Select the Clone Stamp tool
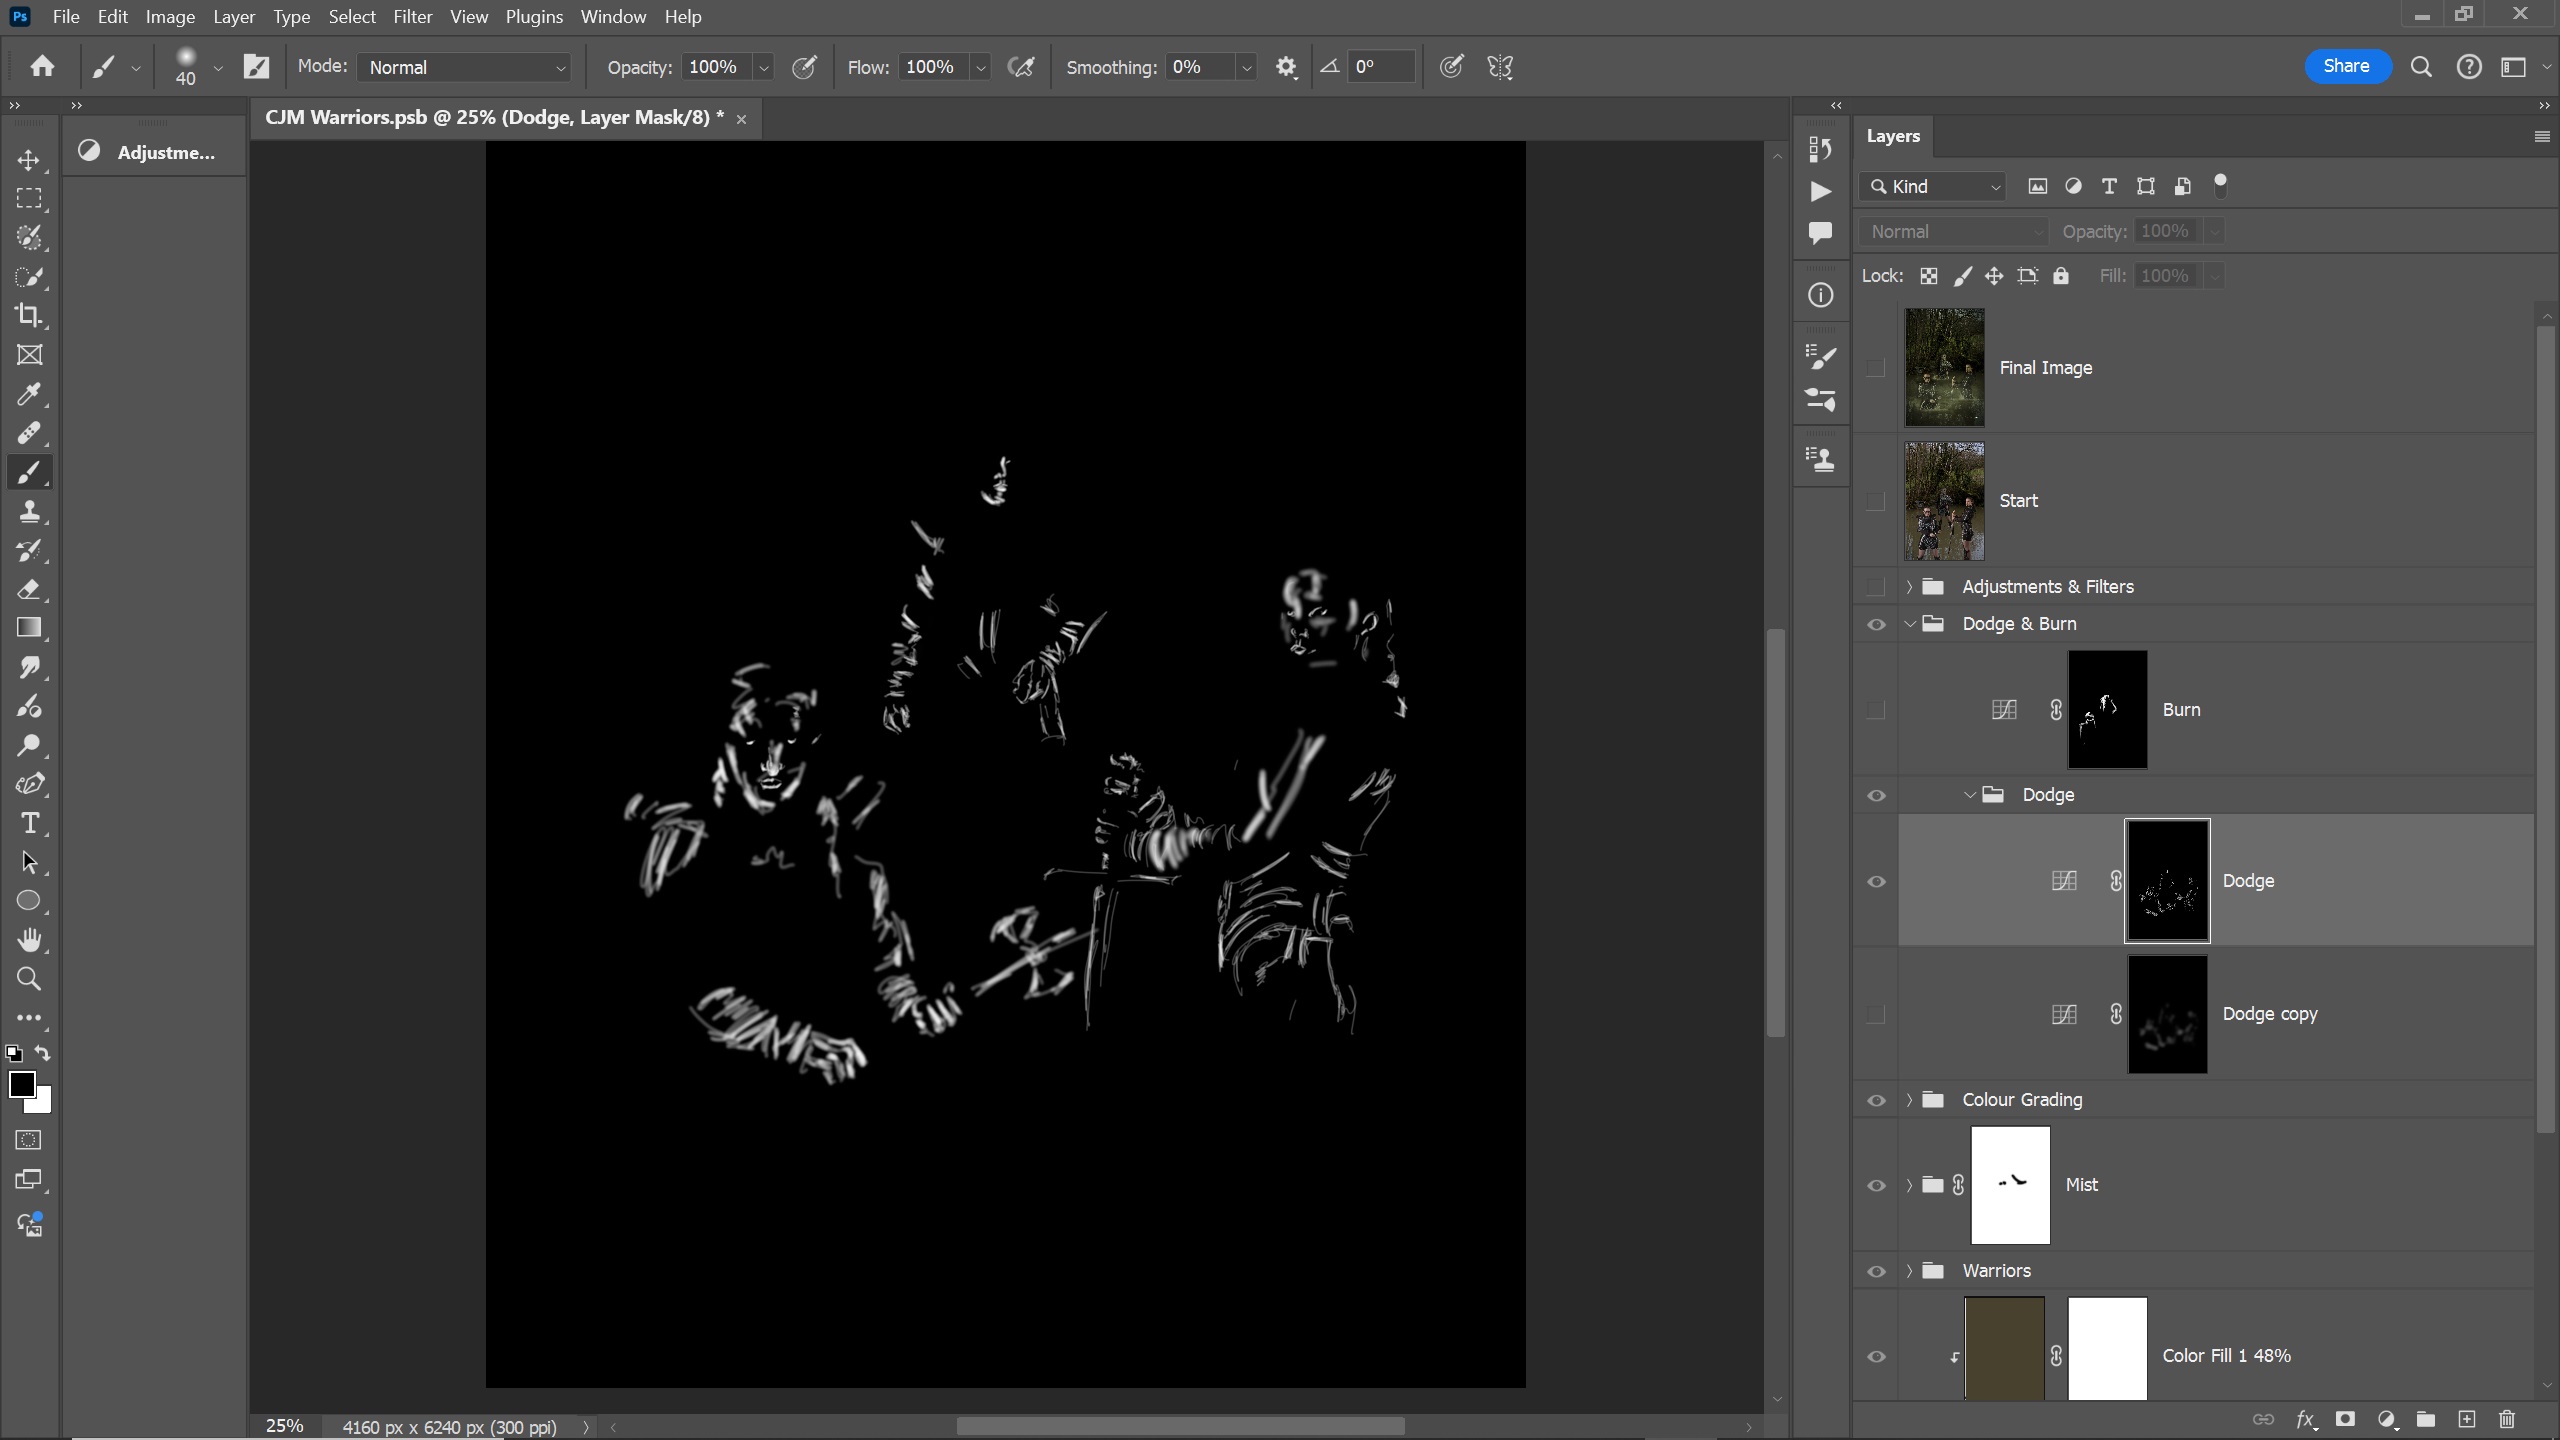The height and width of the screenshot is (1440, 2560). pos(29,512)
